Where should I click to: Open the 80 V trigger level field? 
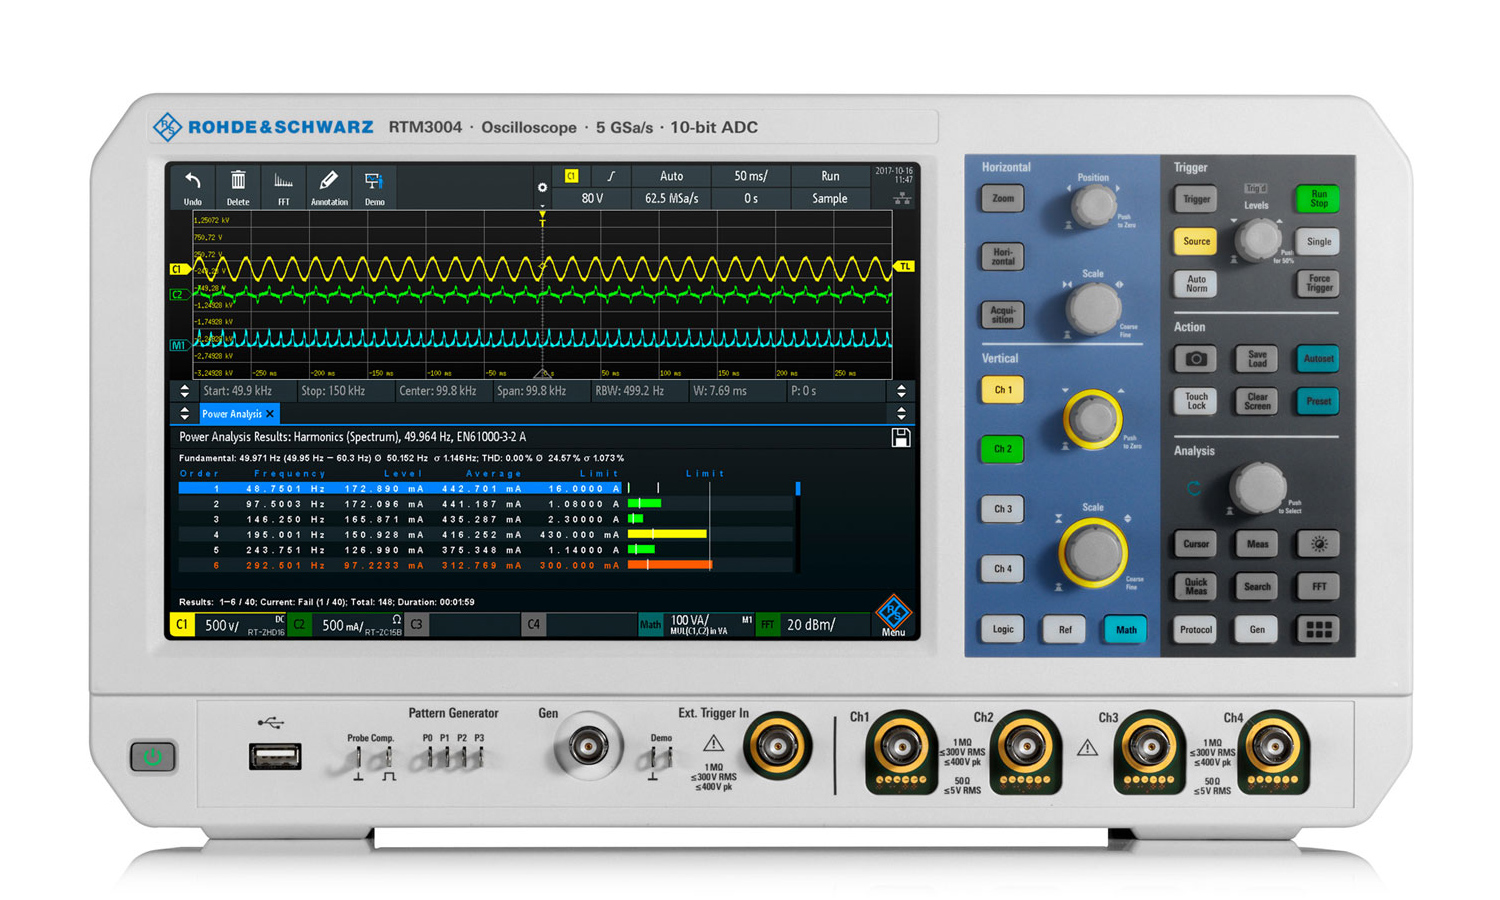[x=592, y=199]
